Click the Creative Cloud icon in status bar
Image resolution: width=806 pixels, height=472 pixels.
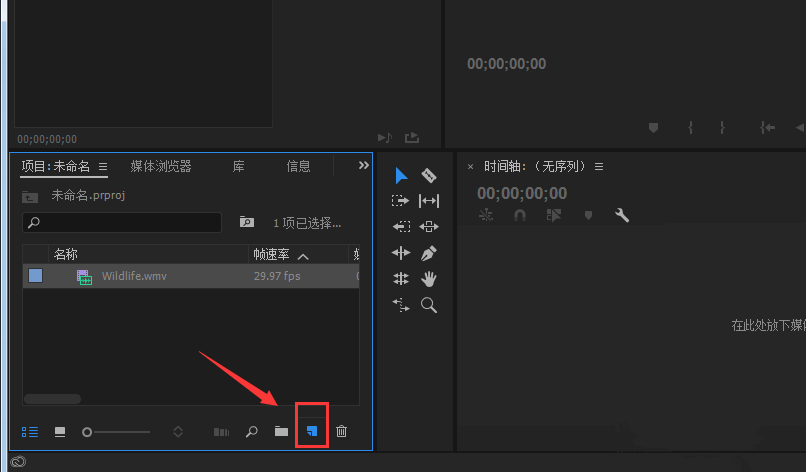point(18,462)
